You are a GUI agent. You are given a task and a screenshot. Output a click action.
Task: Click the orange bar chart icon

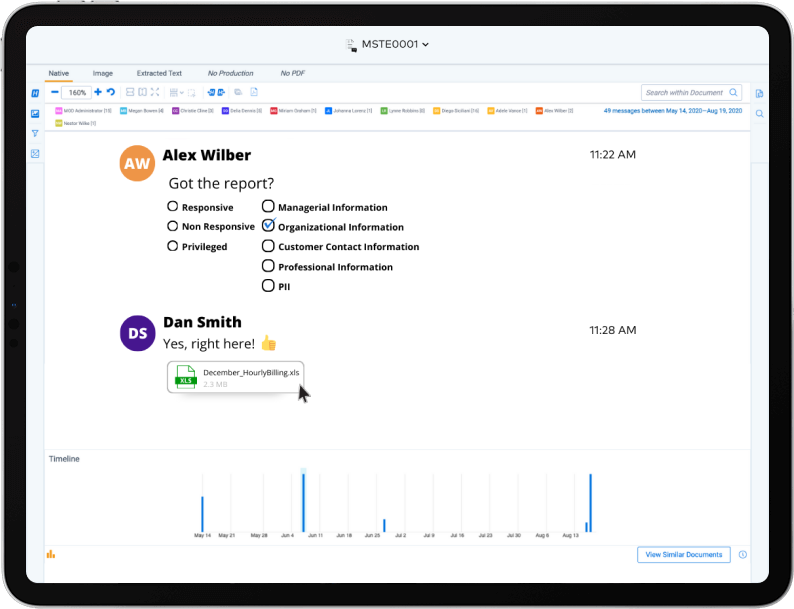click(x=51, y=554)
